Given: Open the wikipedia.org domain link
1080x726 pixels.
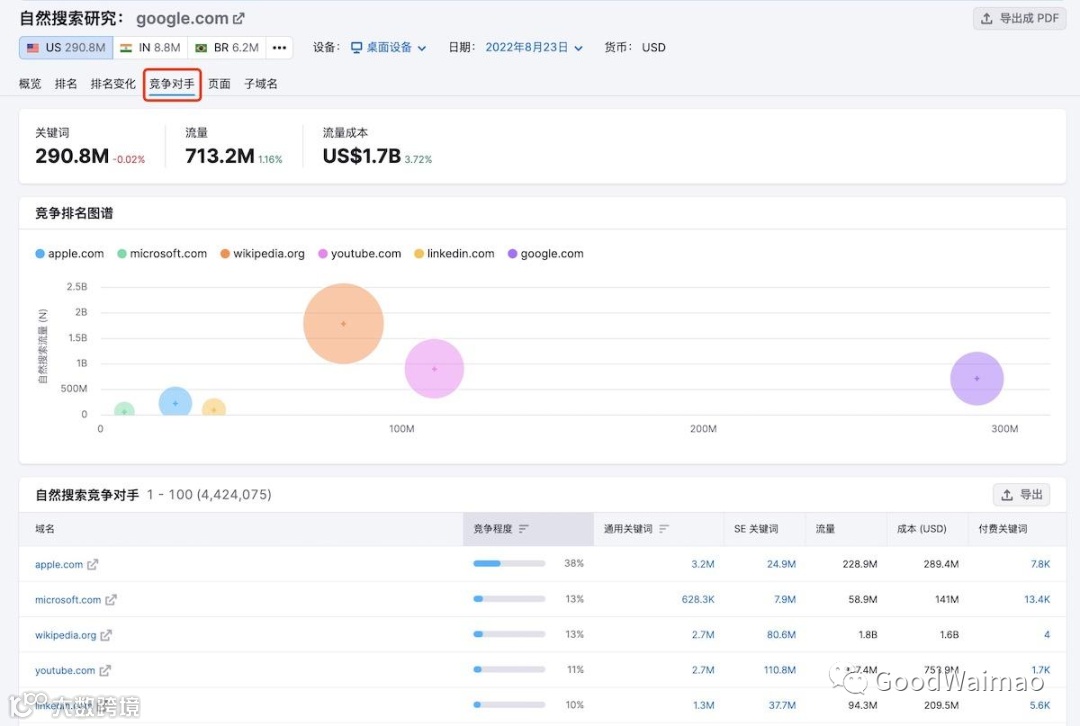Looking at the screenshot, I should click(x=65, y=635).
